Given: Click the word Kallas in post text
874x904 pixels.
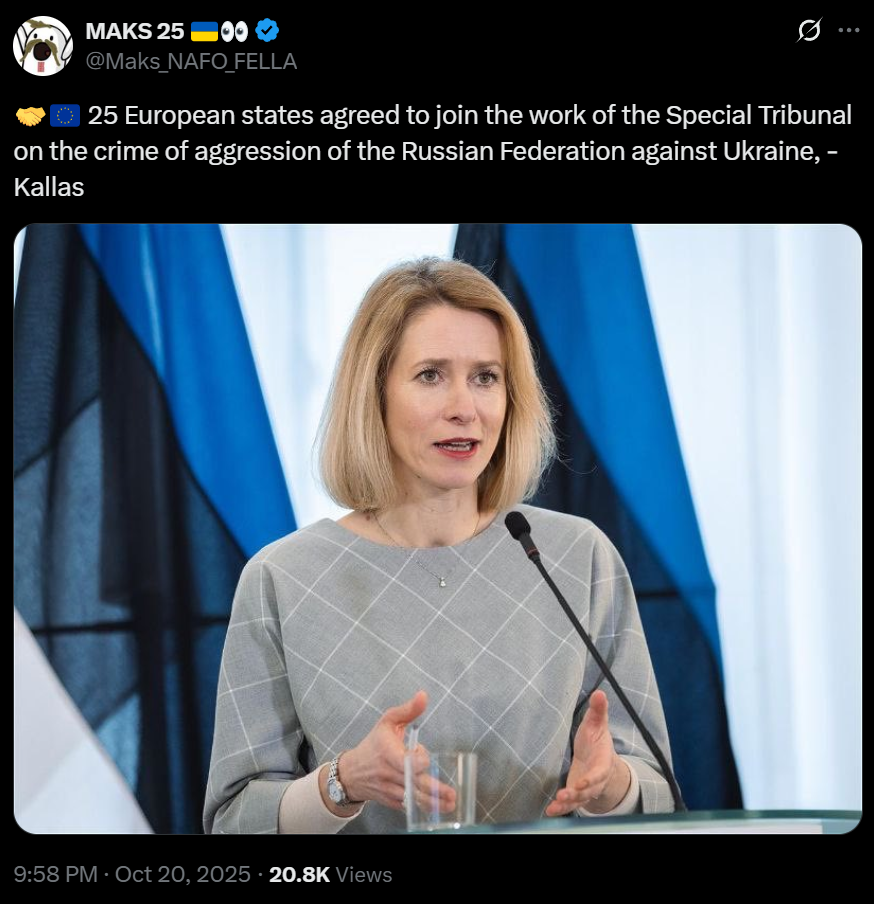Looking at the screenshot, I should tap(49, 187).
